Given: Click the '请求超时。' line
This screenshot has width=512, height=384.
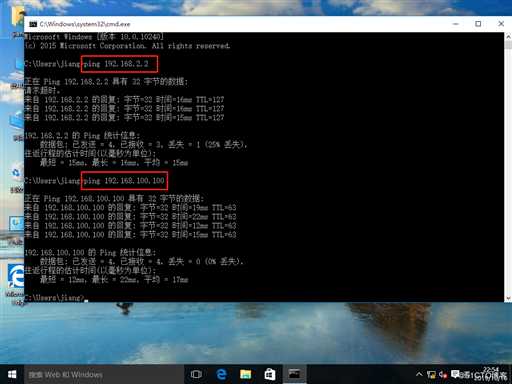Looking at the screenshot, I should pos(42,91).
